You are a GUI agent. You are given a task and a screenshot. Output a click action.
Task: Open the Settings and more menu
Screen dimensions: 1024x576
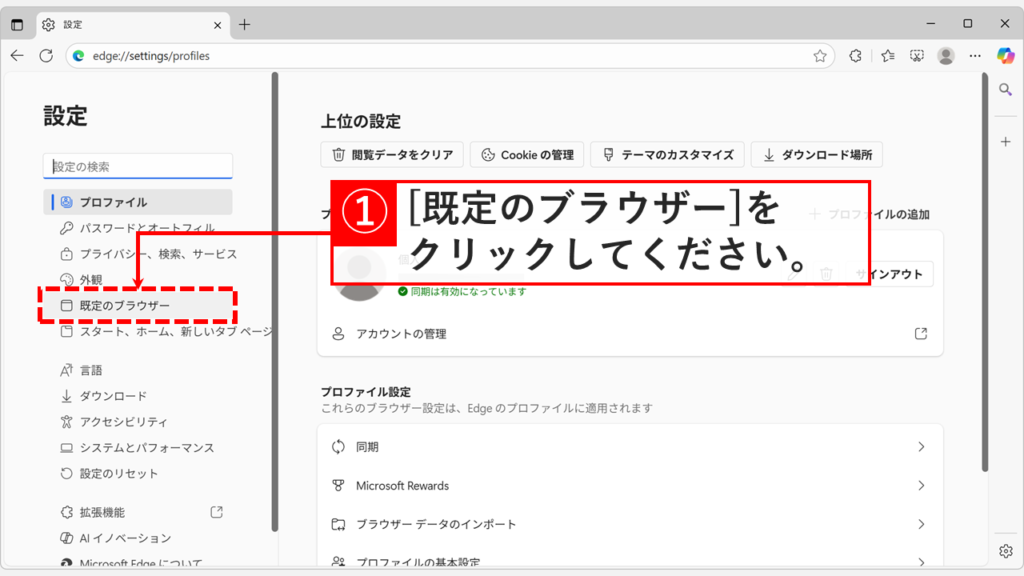[x=975, y=56]
